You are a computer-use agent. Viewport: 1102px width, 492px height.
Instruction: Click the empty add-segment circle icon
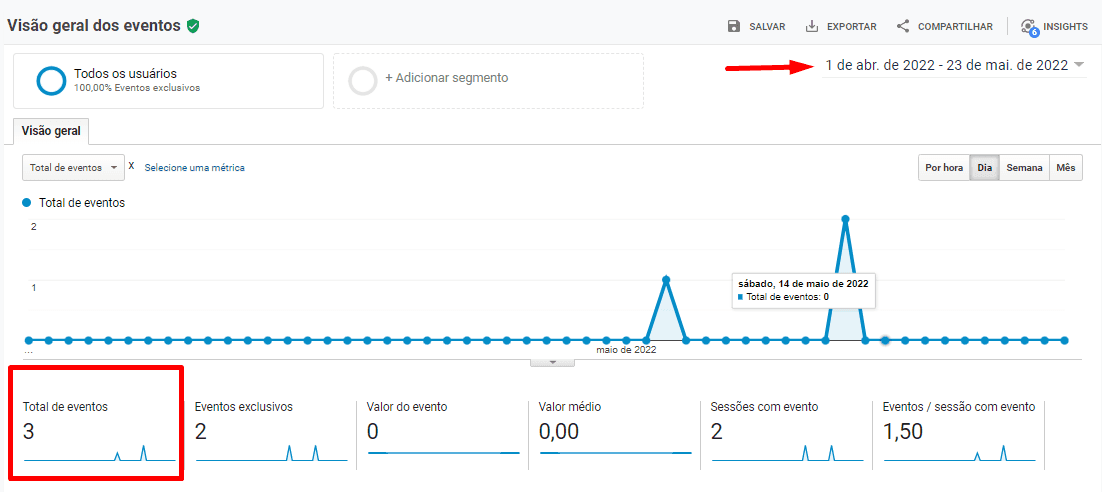point(363,81)
